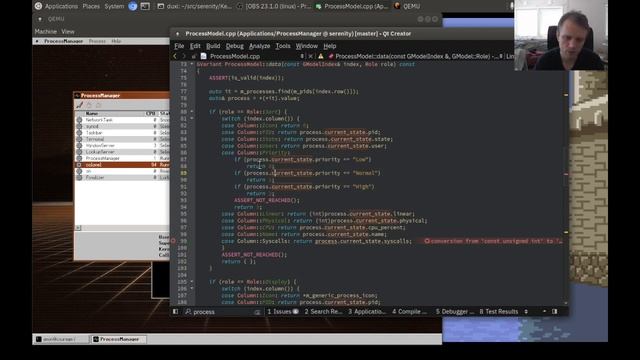The image size is (640, 360).
Task: Open the 1 Issues output pane
Action: coord(283,312)
